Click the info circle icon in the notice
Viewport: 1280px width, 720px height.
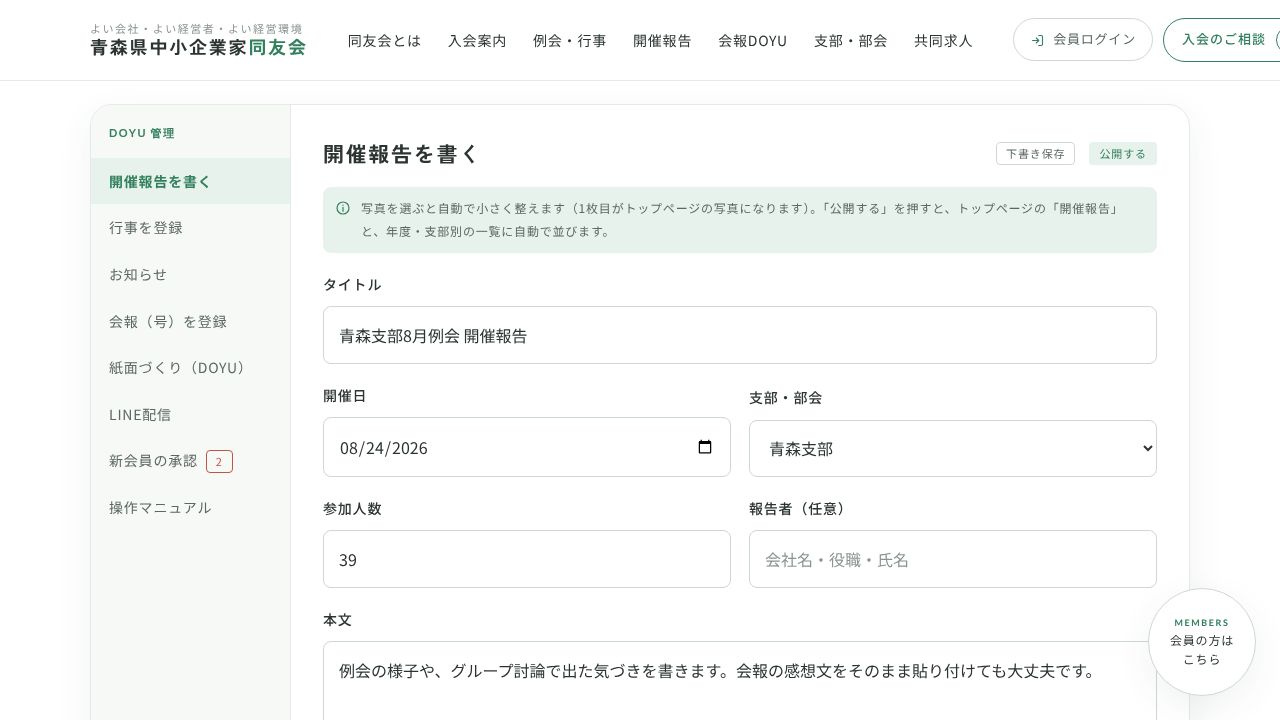point(343,208)
